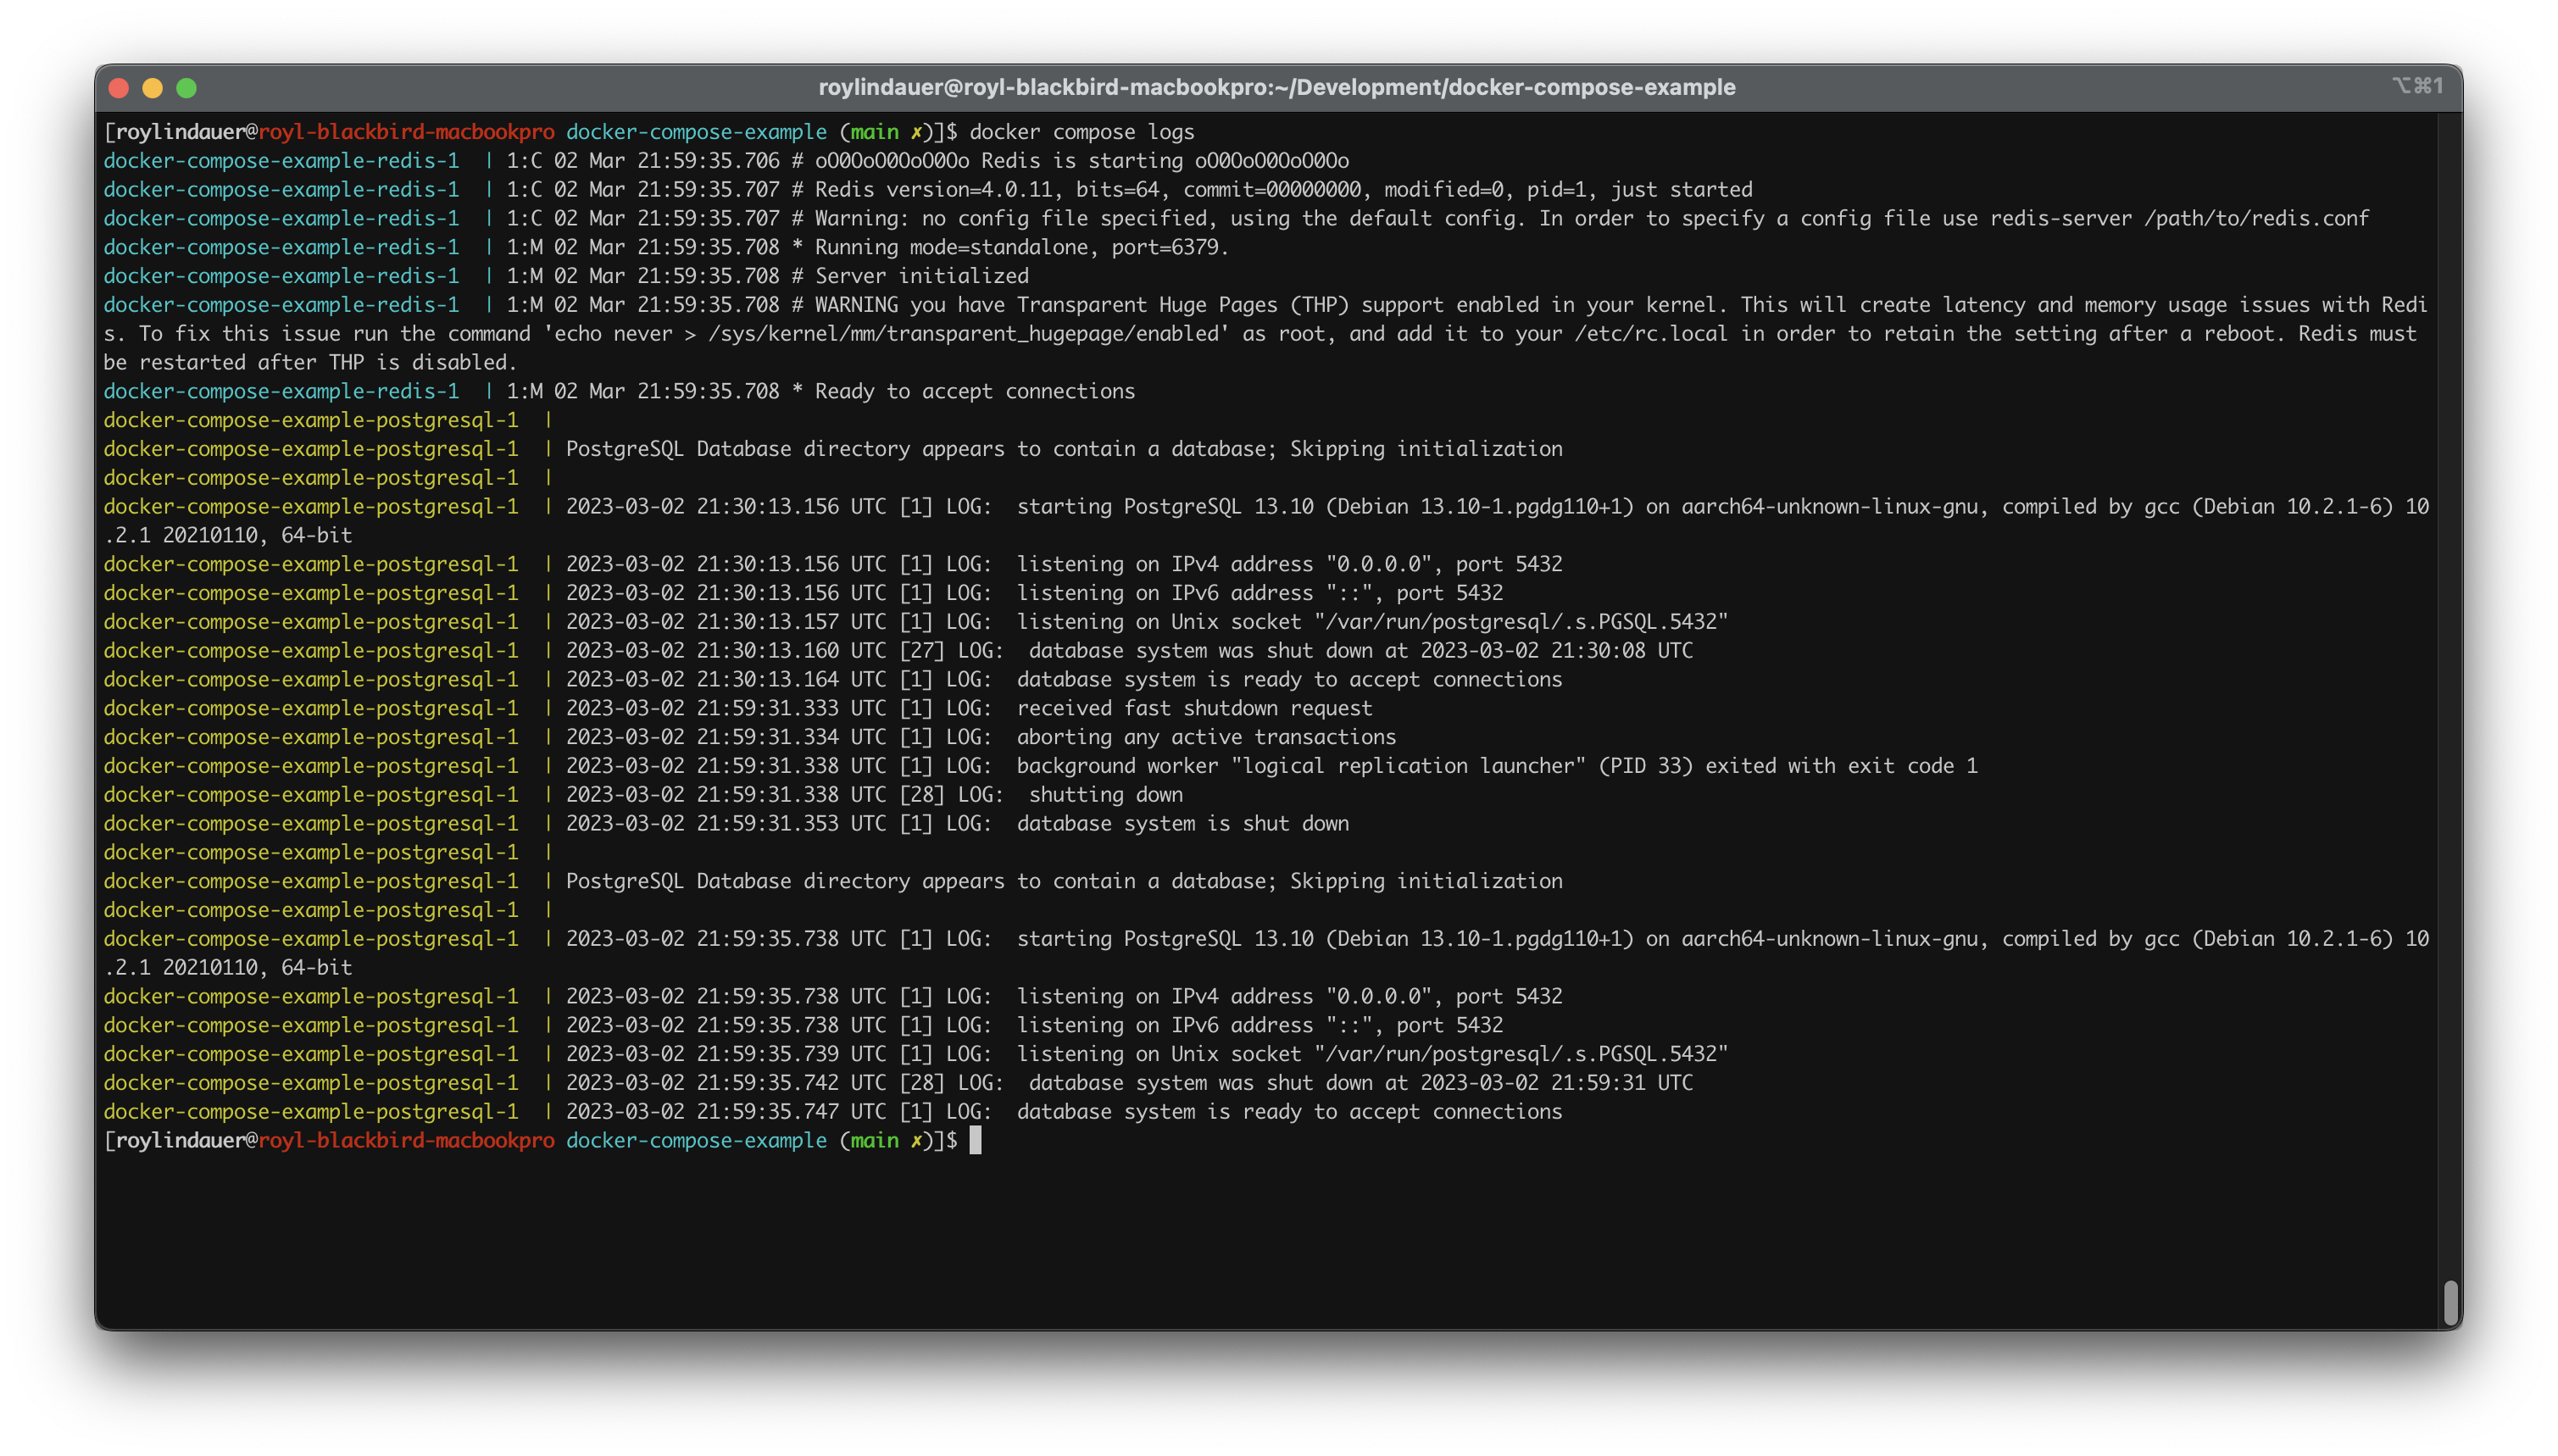Click the terminal window title text

pyautogui.click(x=1277, y=87)
